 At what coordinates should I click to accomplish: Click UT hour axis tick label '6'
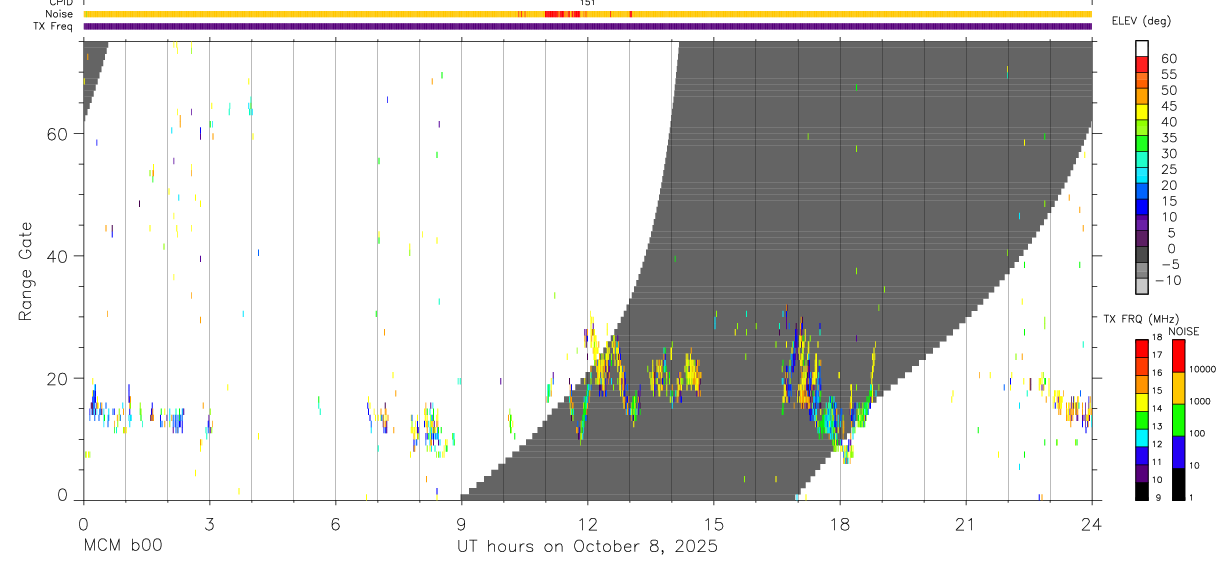pos(335,524)
